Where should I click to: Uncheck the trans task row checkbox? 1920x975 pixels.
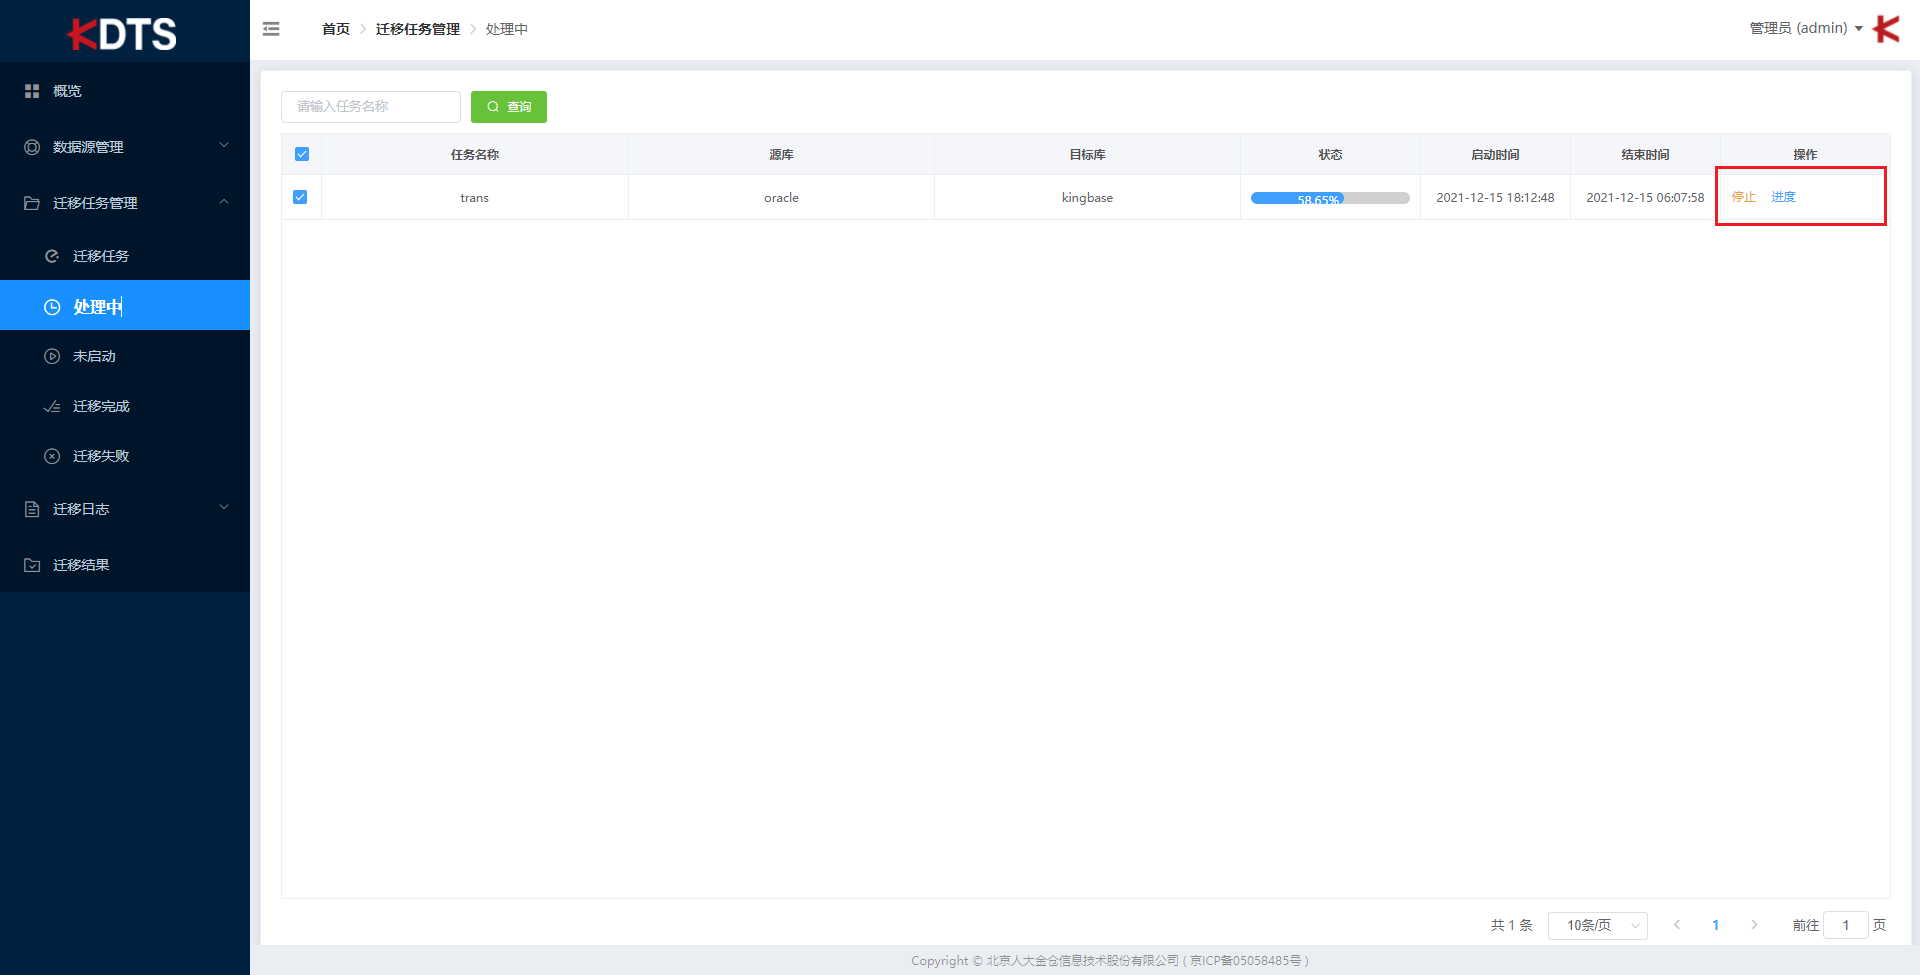(x=301, y=197)
